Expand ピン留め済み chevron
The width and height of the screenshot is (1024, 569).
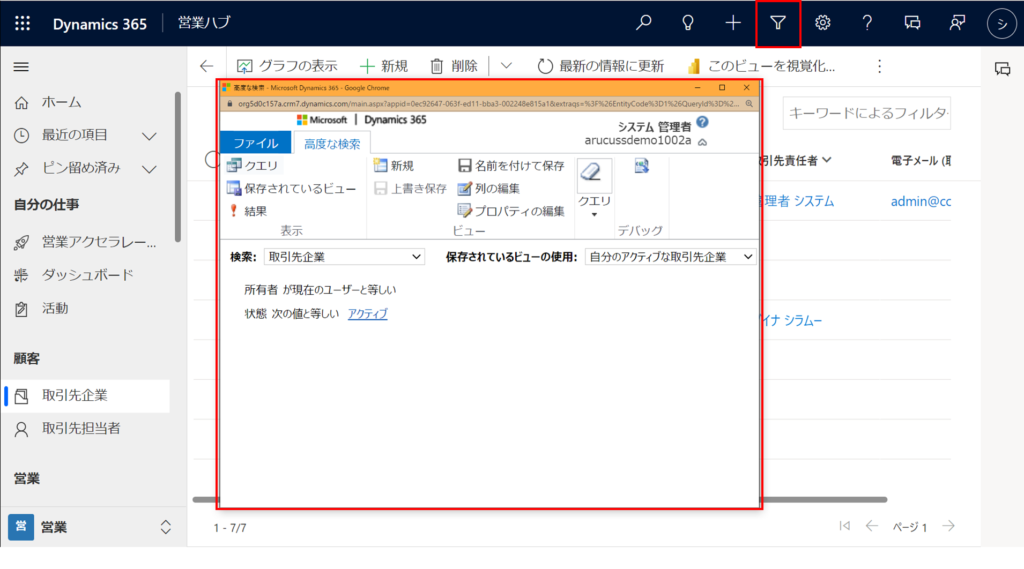(x=150, y=169)
